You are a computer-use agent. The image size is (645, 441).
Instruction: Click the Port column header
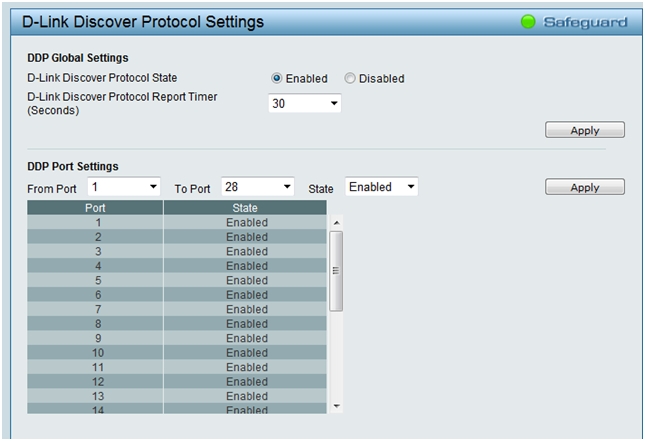point(95,208)
